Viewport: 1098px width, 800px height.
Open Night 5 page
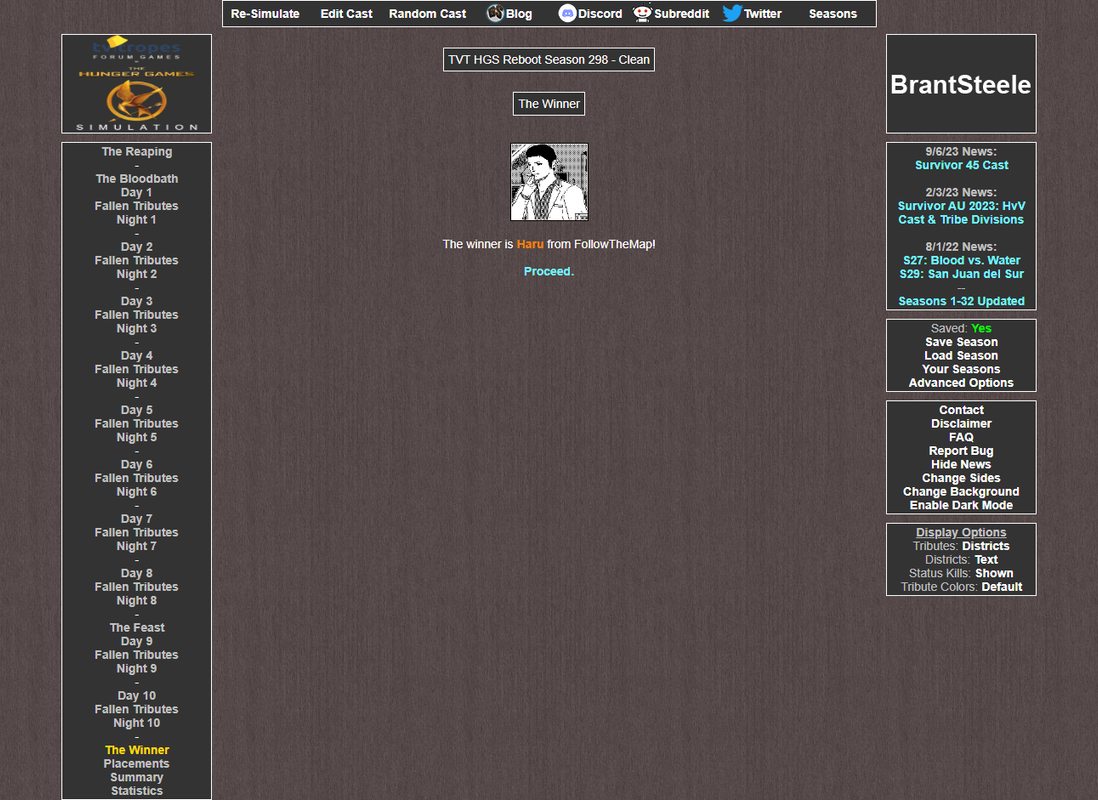[137, 437]
